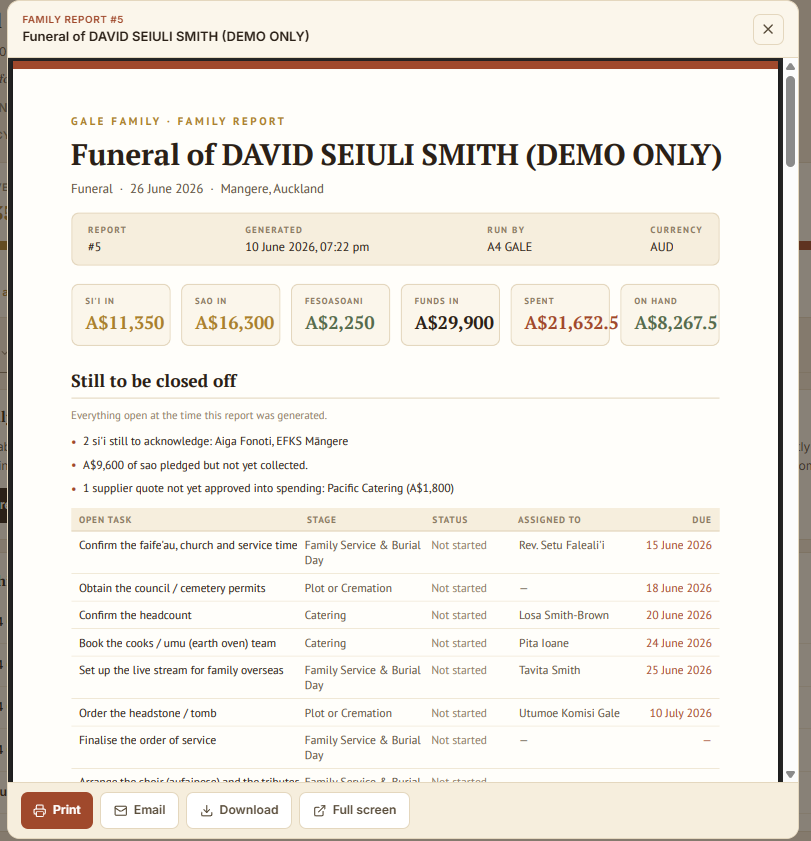Click task 'Obtain the council / cemetery permits'
The height and width of the screenshot is (841, 811).
tap(172, 588)
